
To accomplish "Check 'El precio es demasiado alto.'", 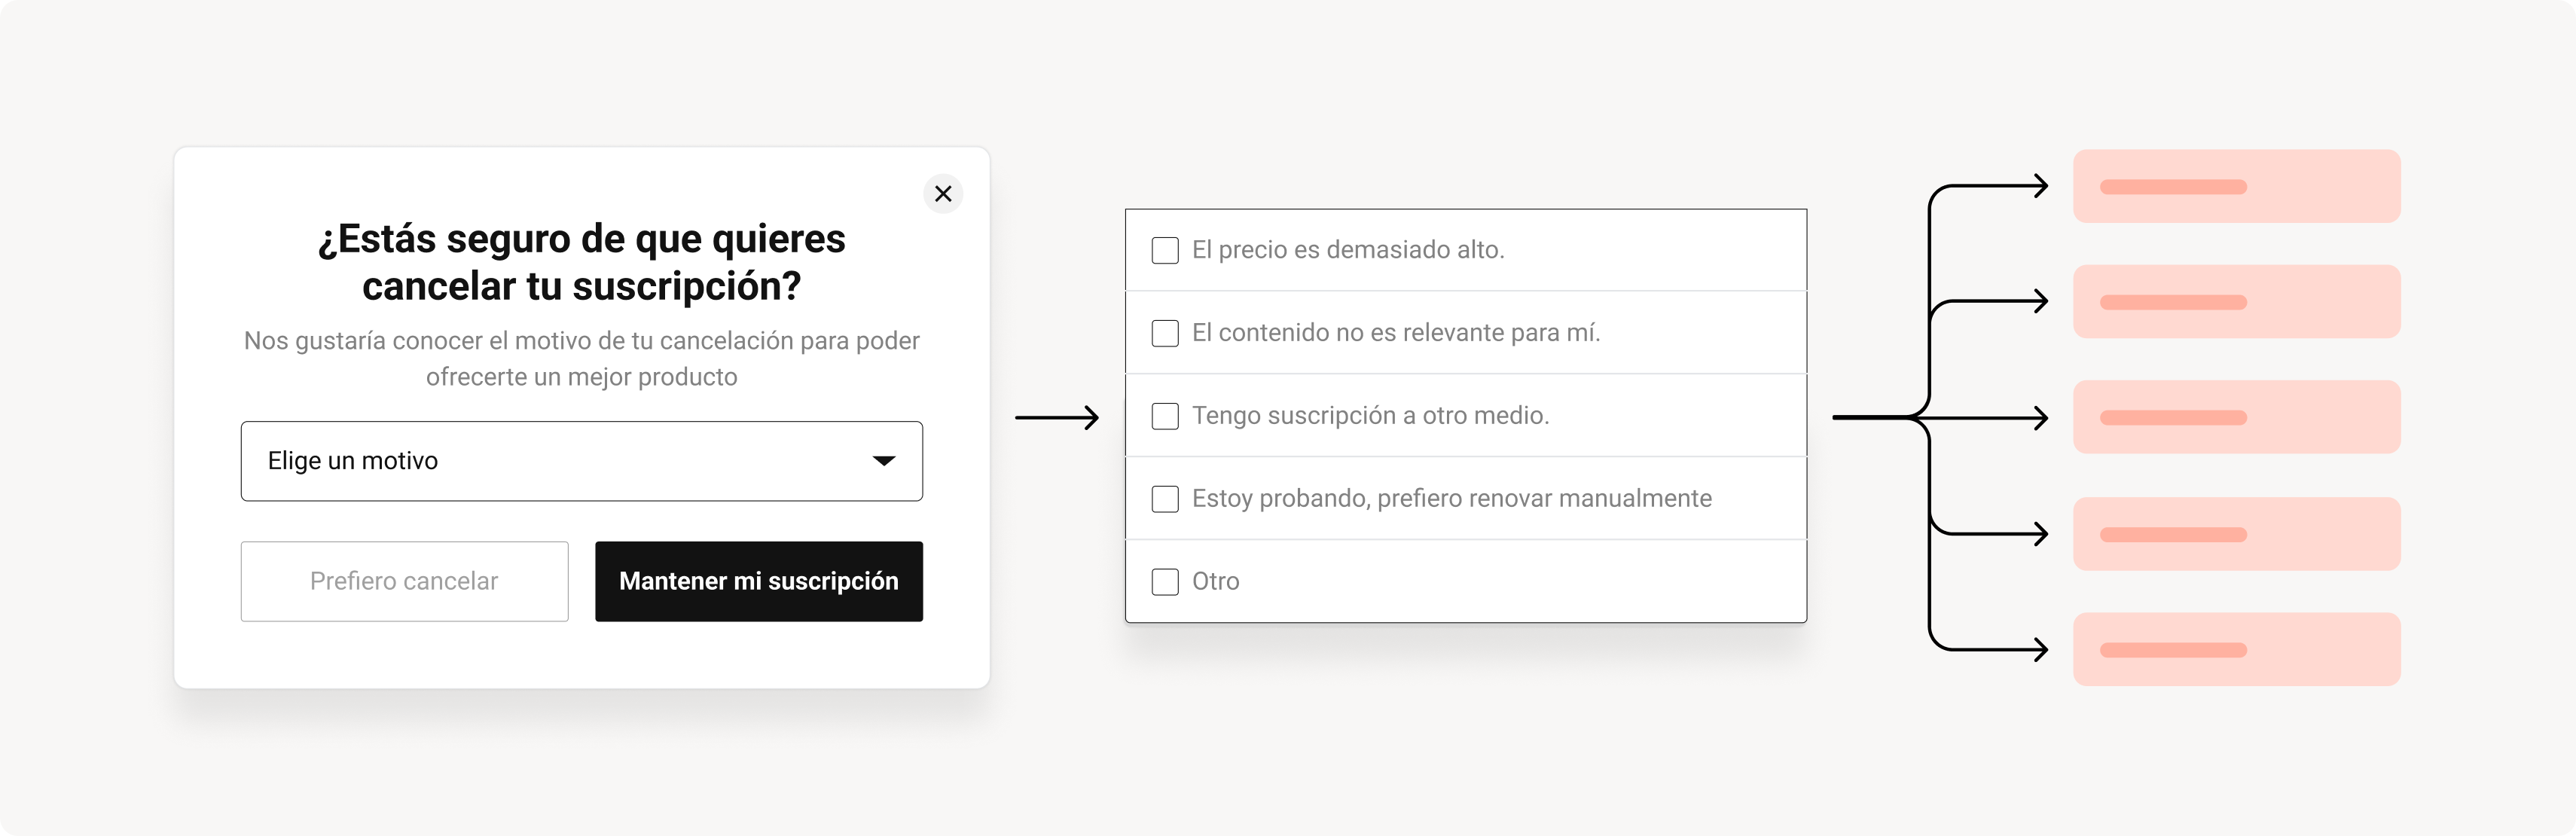I will pyautogui.click(x=1164, y=250).
